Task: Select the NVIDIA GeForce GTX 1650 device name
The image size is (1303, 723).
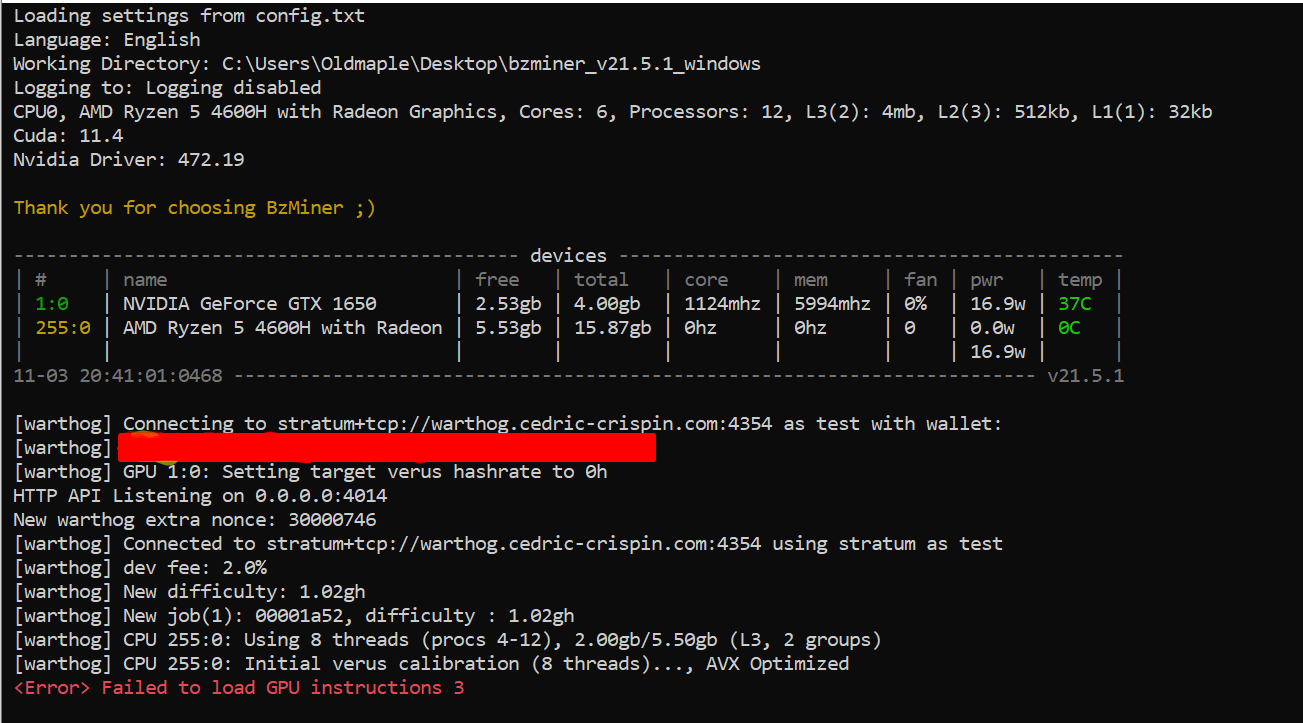Action: click(250, 304)
